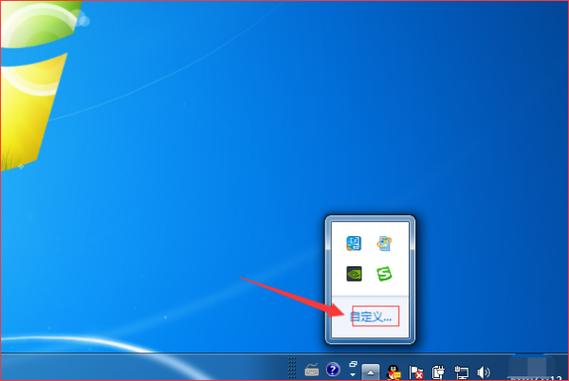Click the document-with-orange-ring icon in tray popup
The image size is (569, 381).
[384, 243]
